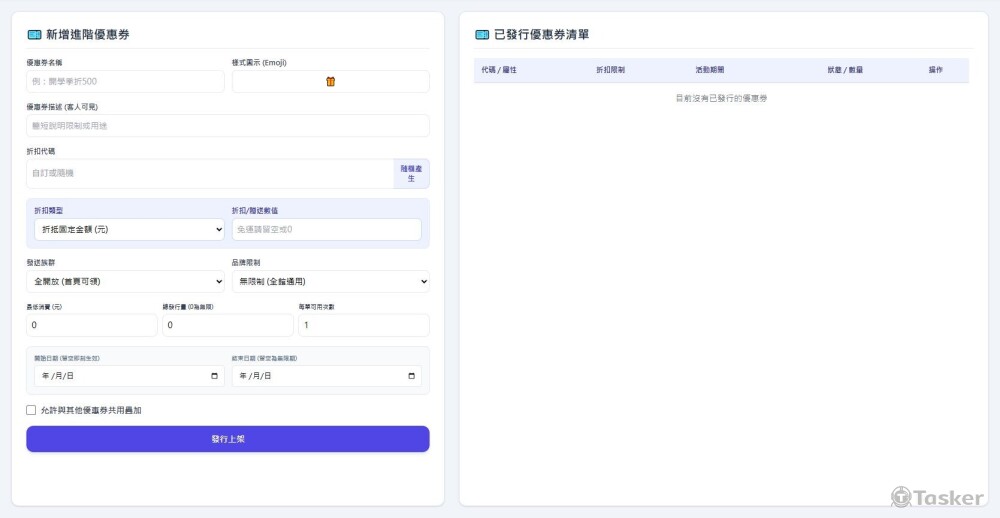Click the 隨機產生 random code button

(x=411, y=174)
